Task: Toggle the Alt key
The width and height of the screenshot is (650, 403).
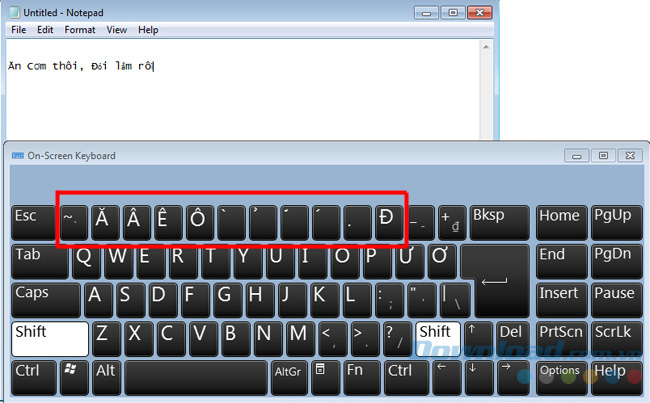Action: pyautogui.click(x=107, y=377)
